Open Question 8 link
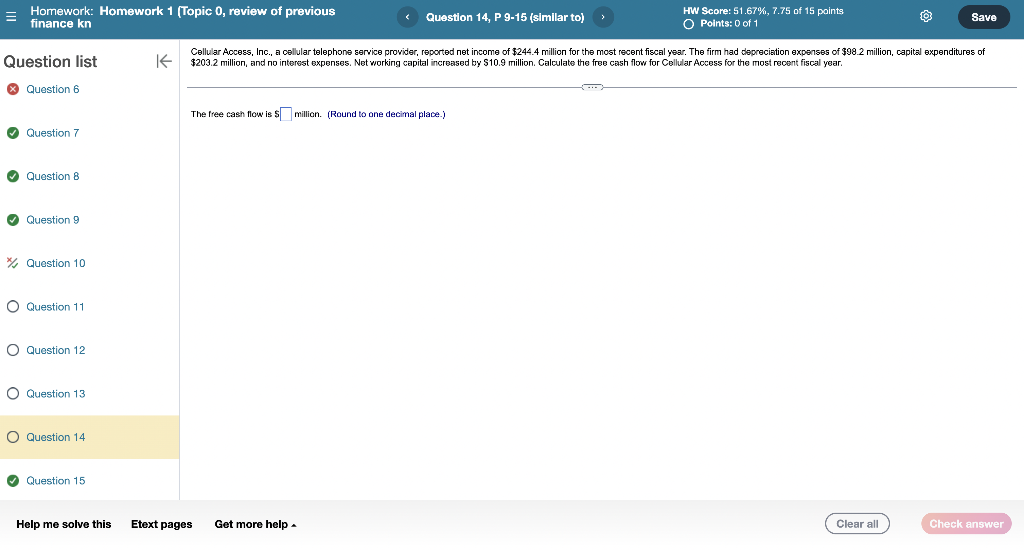1024x550 pixels. 53,176
